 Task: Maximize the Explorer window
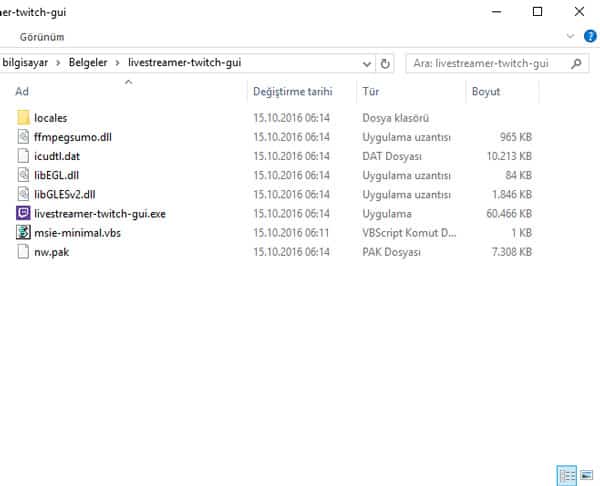(537, 12)
